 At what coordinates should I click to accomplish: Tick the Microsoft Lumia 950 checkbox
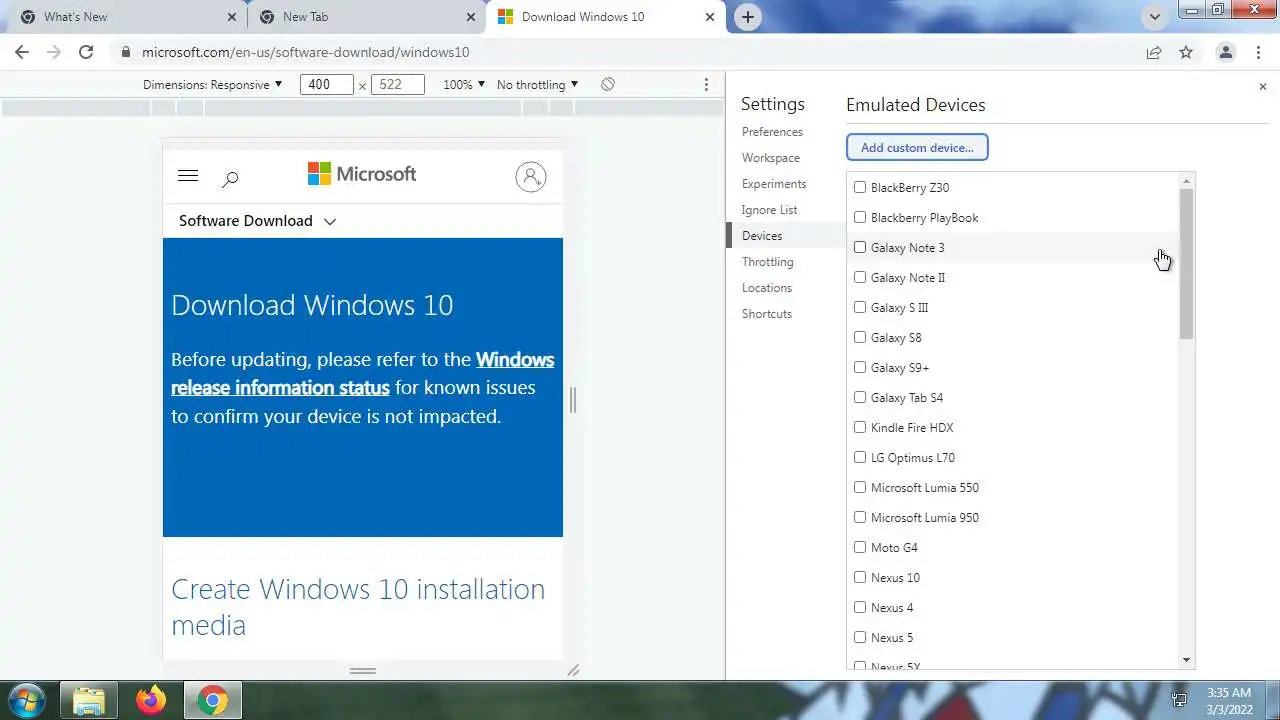pos(860,517)
